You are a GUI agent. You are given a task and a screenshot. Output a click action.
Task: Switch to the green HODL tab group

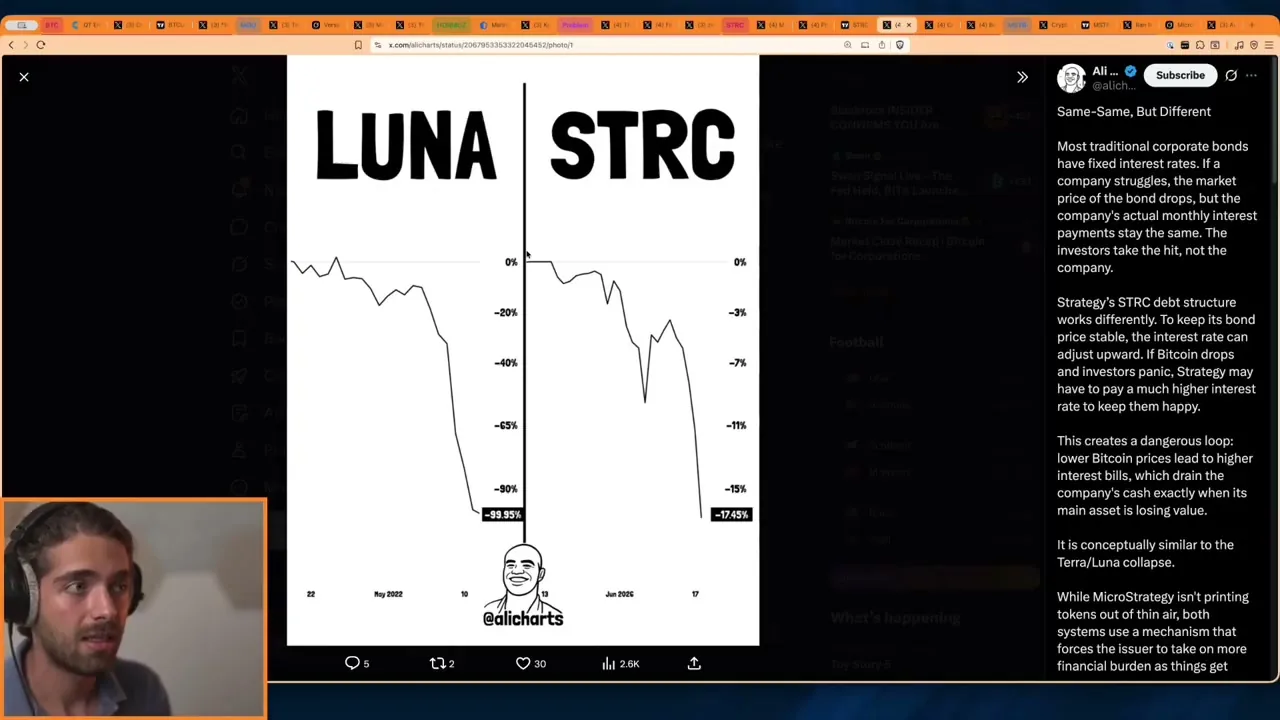pyautogui.click(x=451, y=25)
